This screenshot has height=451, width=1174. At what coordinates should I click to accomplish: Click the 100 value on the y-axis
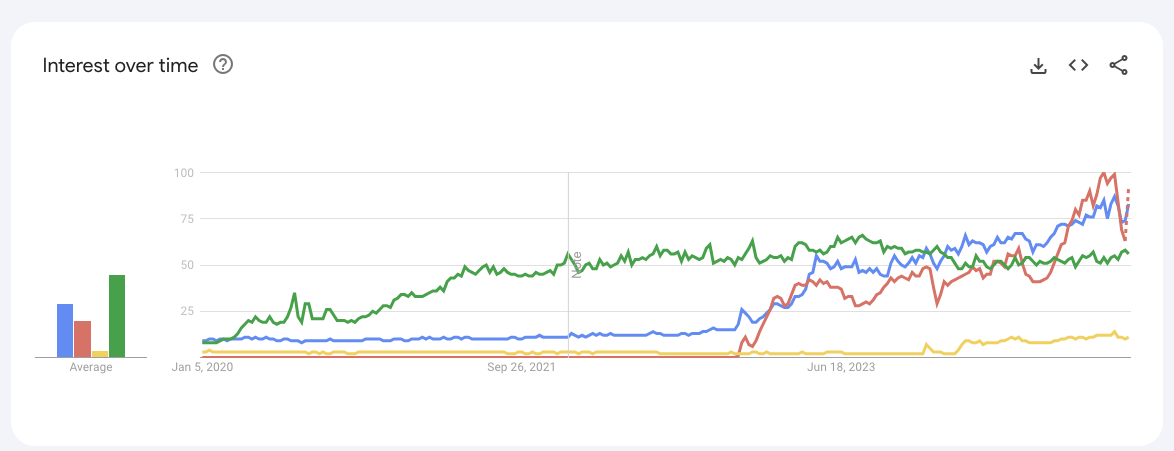(182, 173)
